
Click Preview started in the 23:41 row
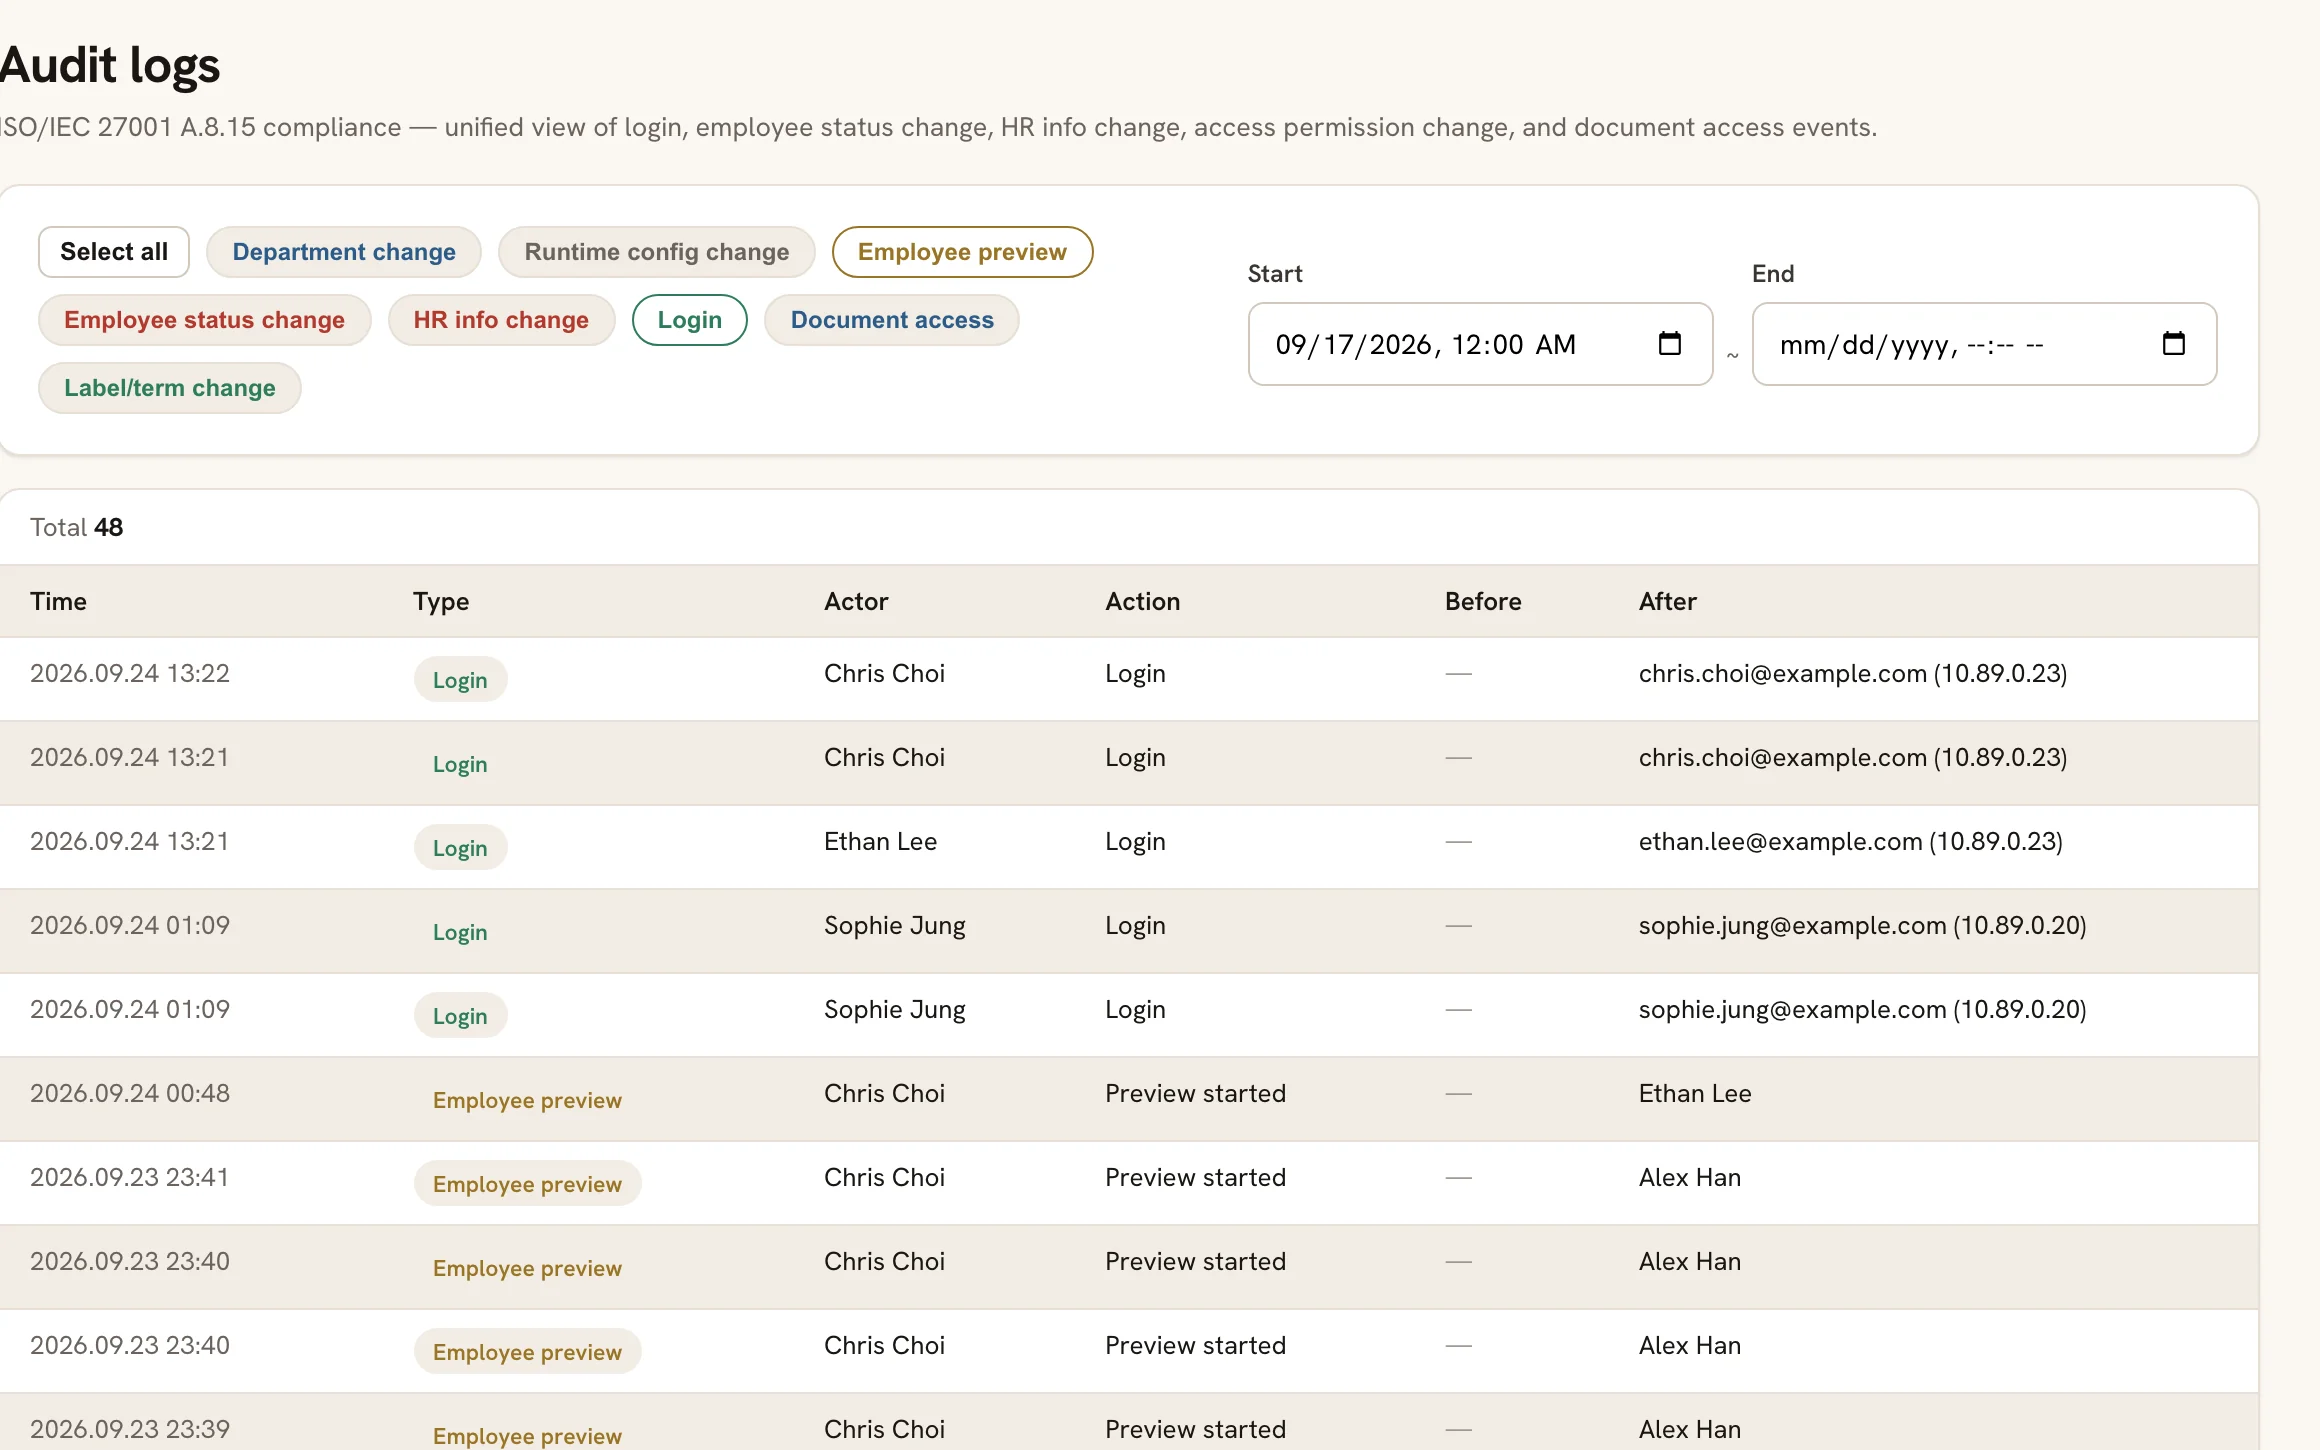pyautogui.click(x=1195, y=1177)
